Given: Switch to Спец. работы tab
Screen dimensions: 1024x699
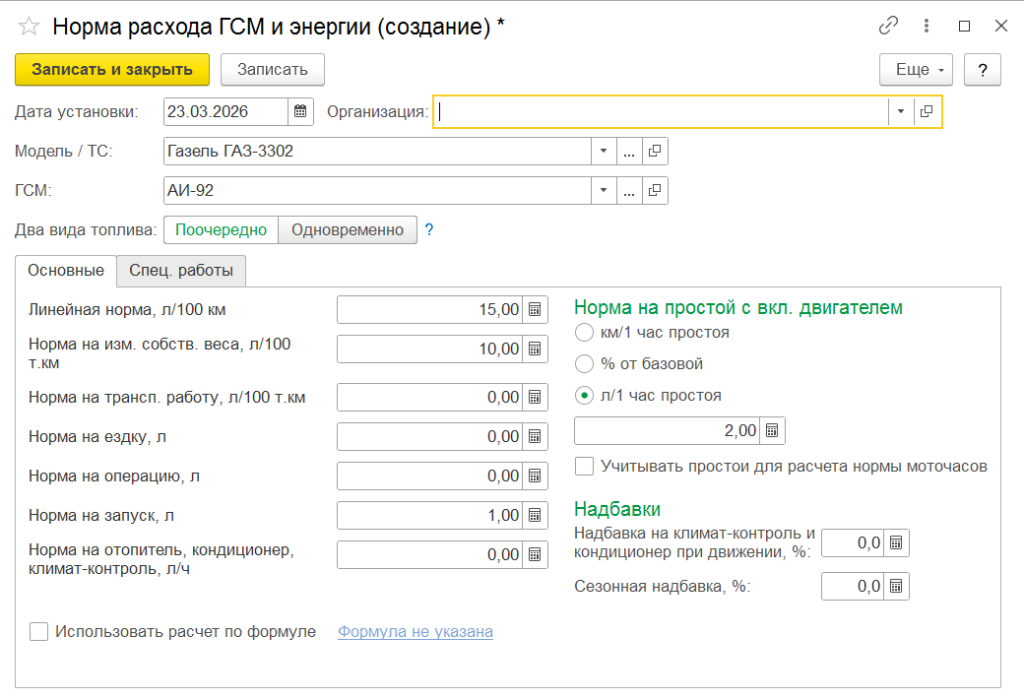Looking at the screenshot, I should pyautogui.click(x=181, y=270).
